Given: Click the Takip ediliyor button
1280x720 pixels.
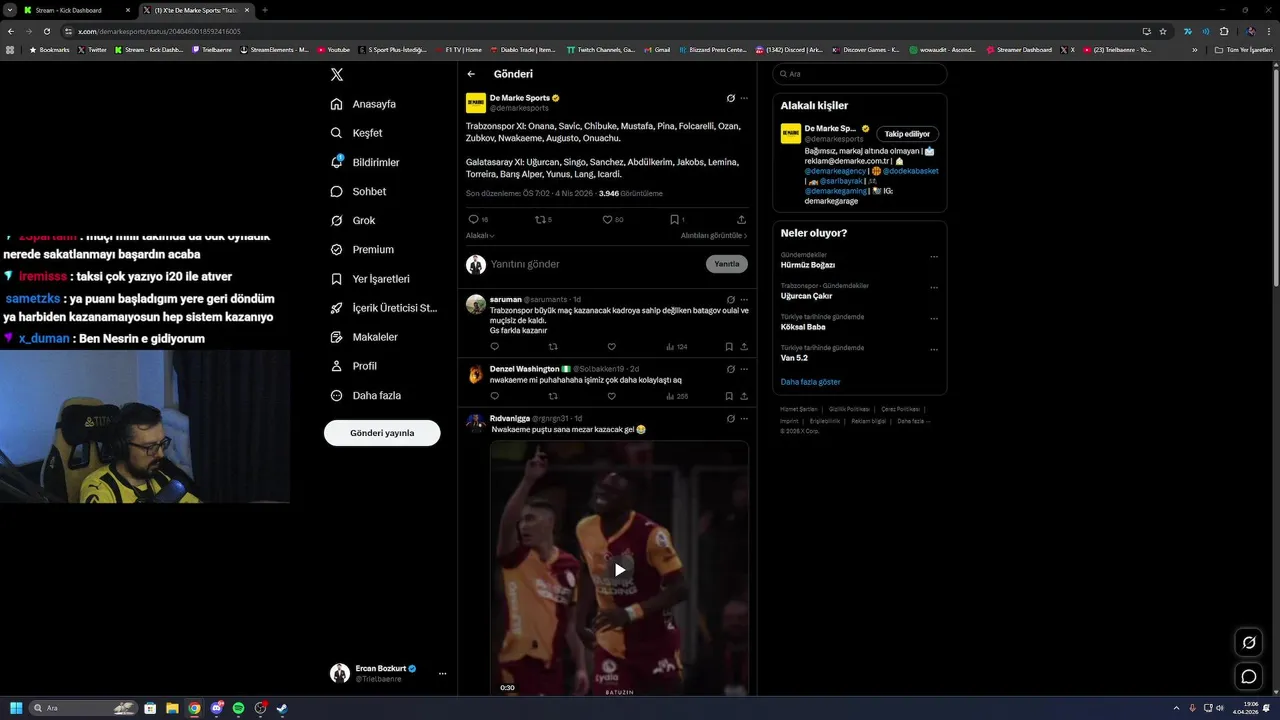Looking at the screenshot, I should click(907, 134).
